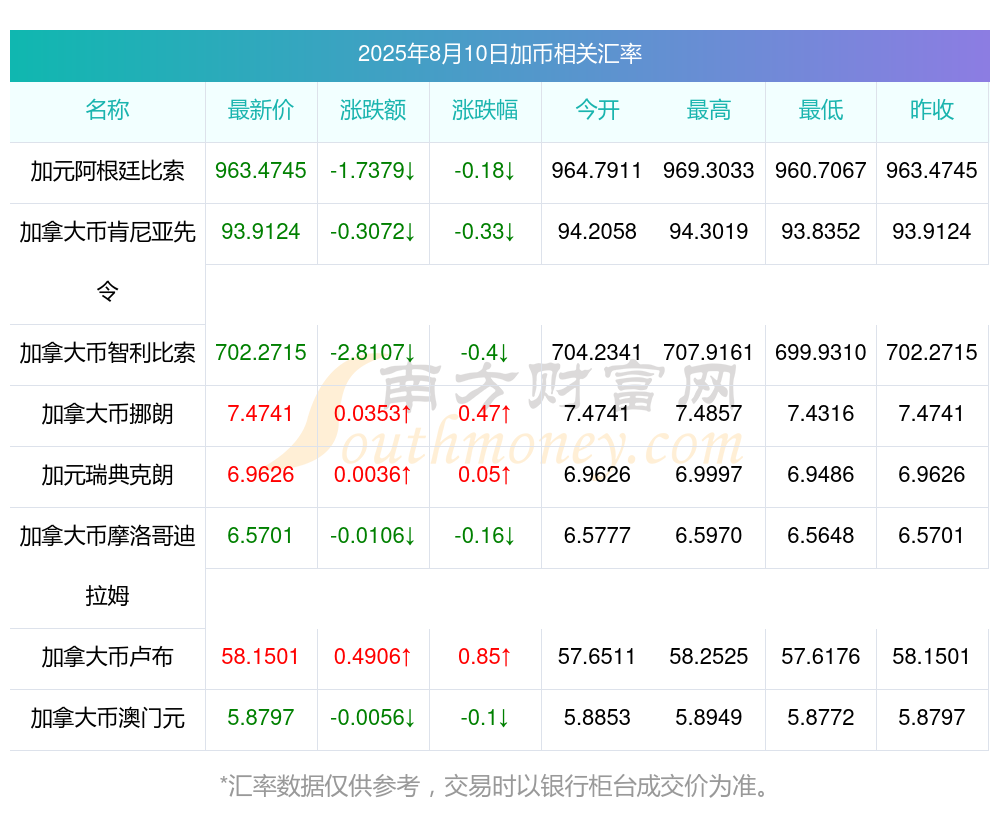Select the row name 加元阿根廷比索
This screenshot has width=1000, height=817.
(107, 171)
